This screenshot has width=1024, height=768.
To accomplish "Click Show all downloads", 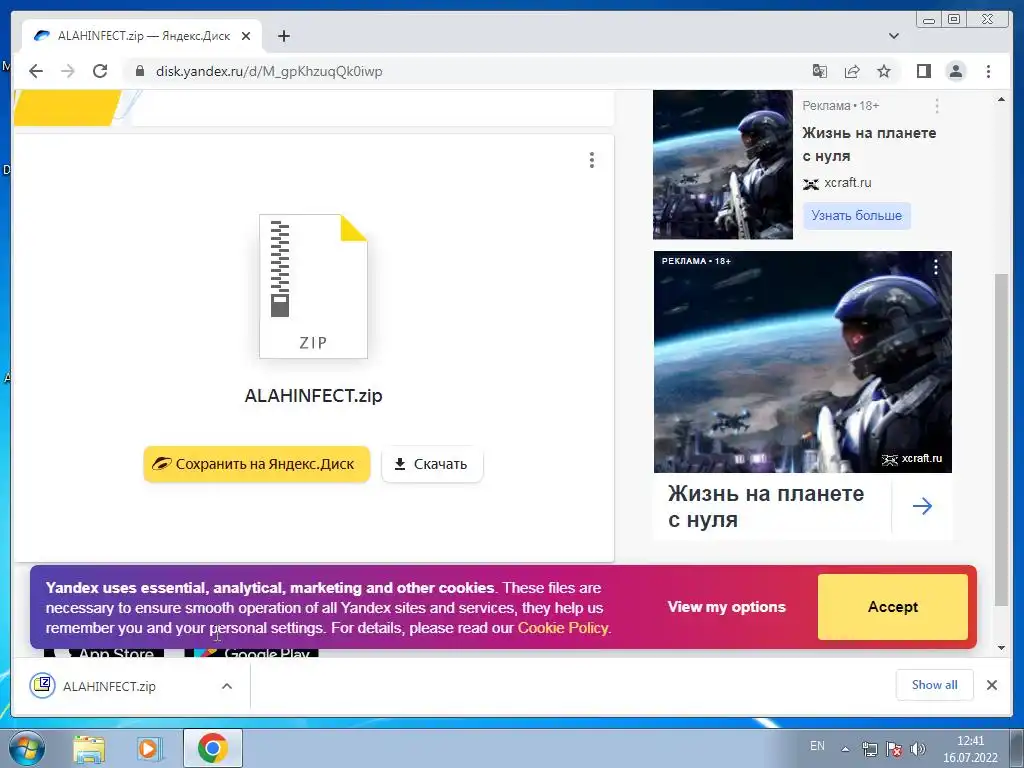I will (935, 685).
